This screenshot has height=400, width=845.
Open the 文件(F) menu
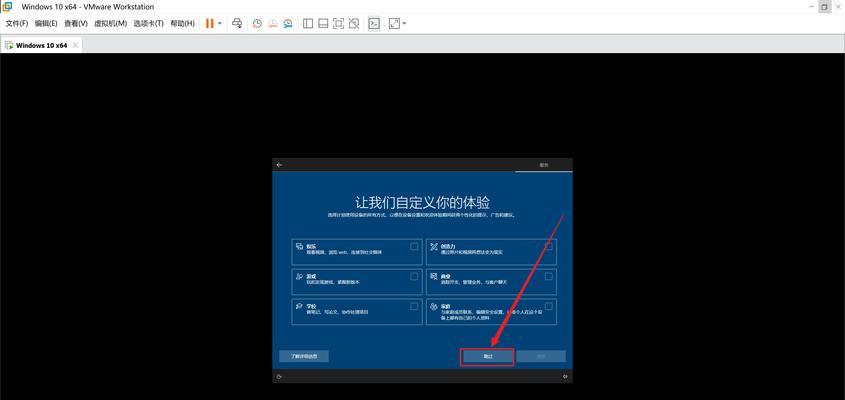pyautogui.click(x=17, y=24)
